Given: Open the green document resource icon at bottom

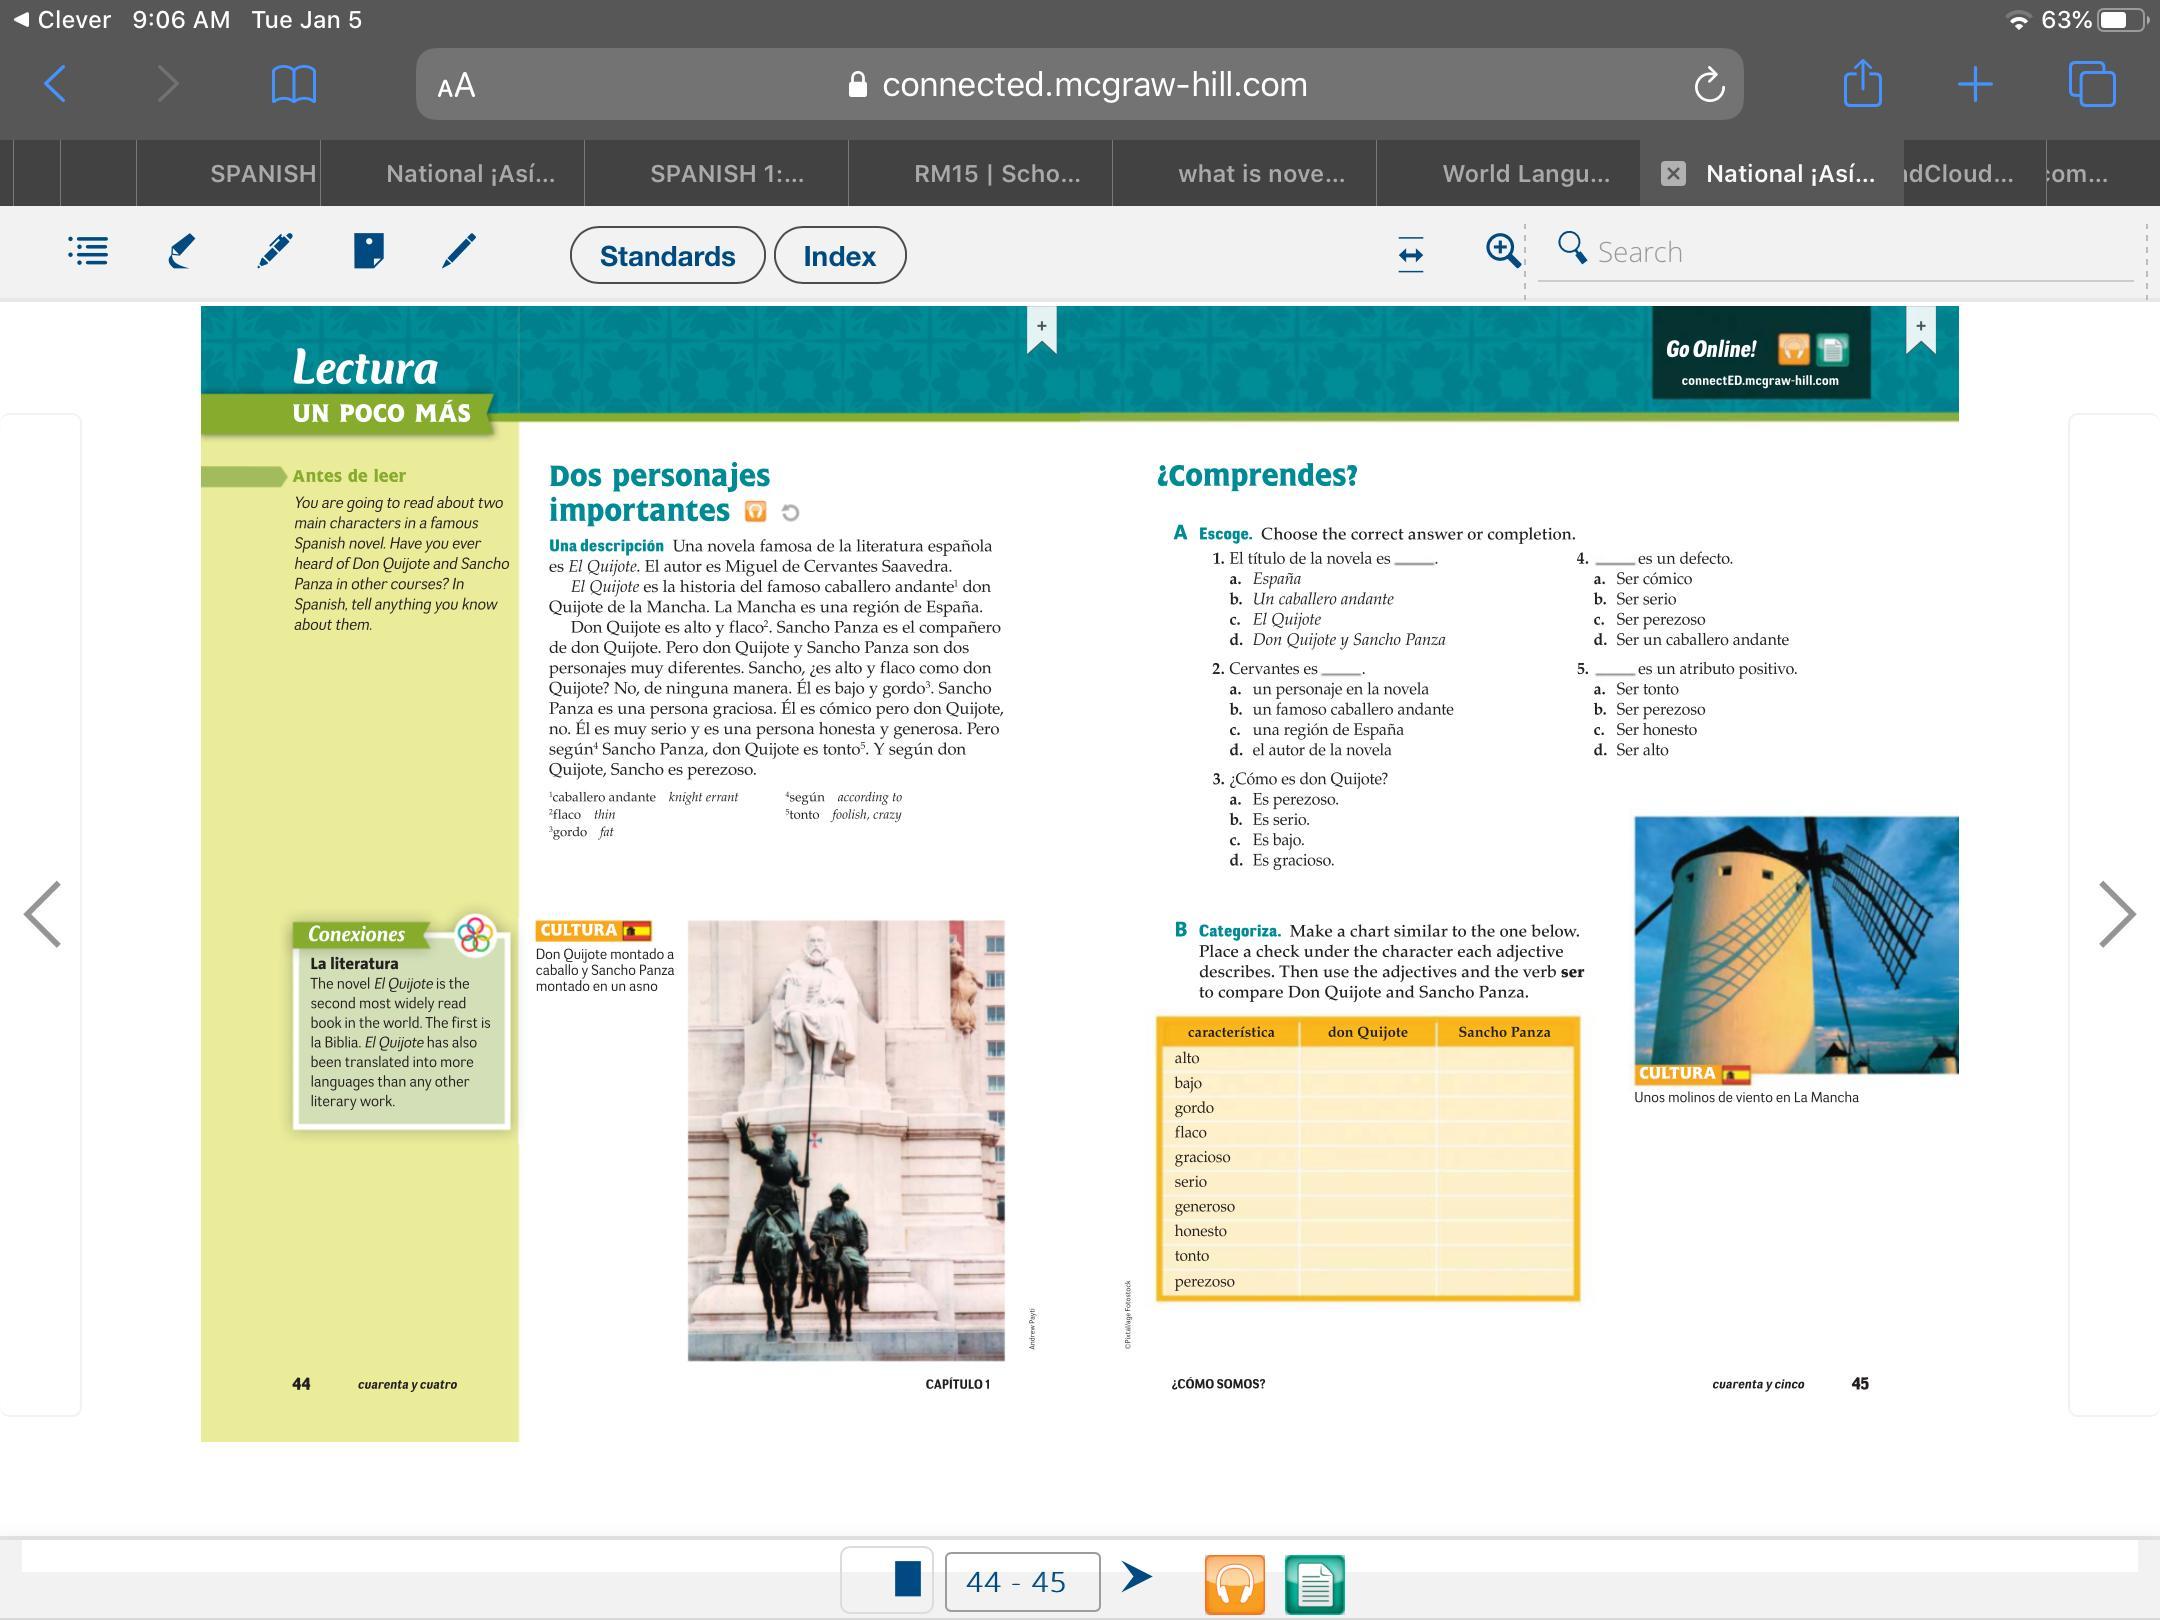Looking at the screenshot, I should pos(1314,1584).
